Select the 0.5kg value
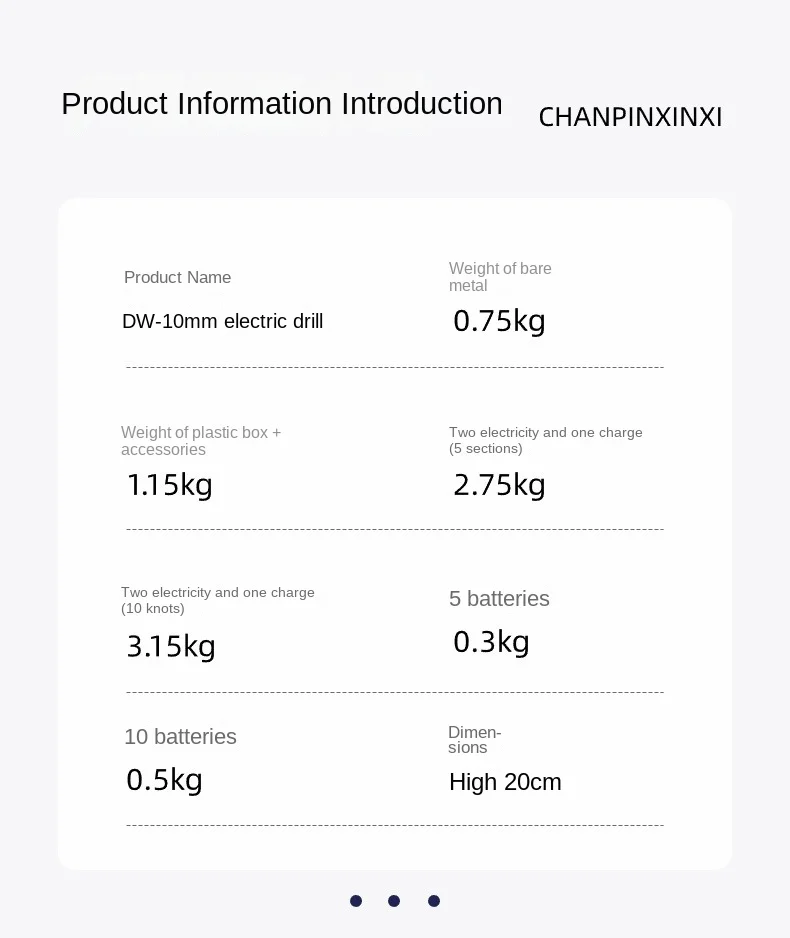Screen dimensions: 790x938 (164, 780)
